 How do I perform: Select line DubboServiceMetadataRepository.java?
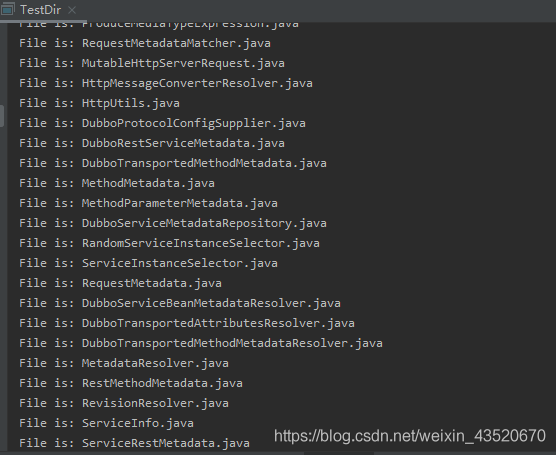point(173,223)
